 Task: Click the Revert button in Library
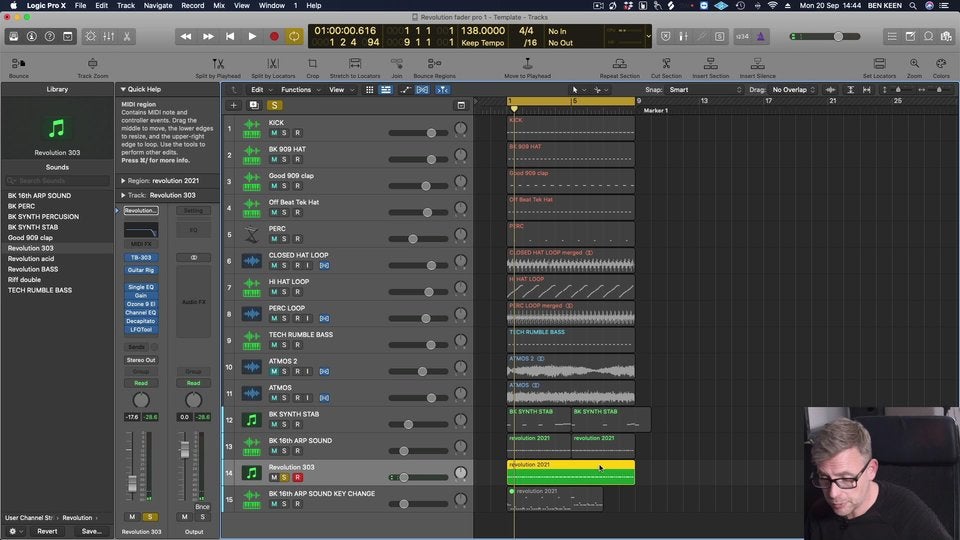(47, 531)
